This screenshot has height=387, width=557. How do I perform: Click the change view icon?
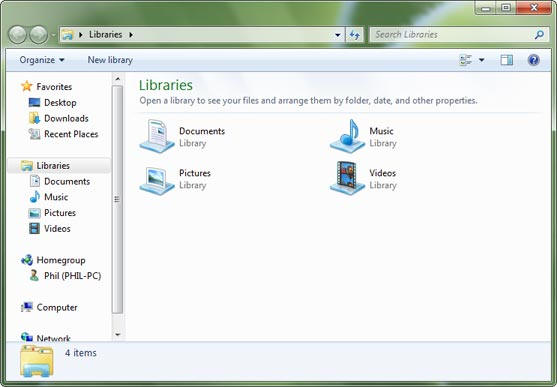click(x=465, y=60)
